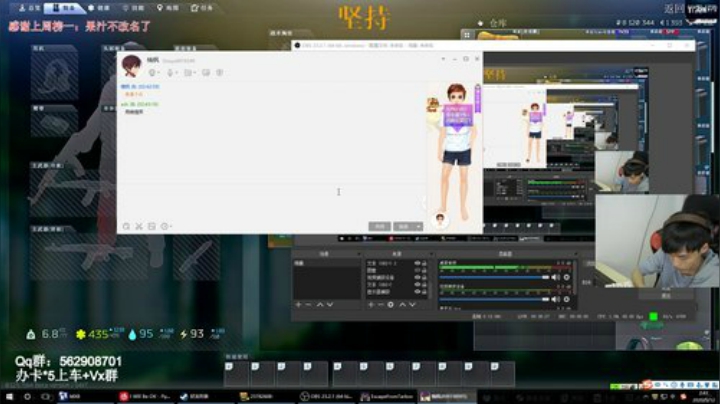Open the OBS Scenes dock options arrow
The height and width of the screenshot is (404, 720).
pyautogui.click(x=359, y=254)
